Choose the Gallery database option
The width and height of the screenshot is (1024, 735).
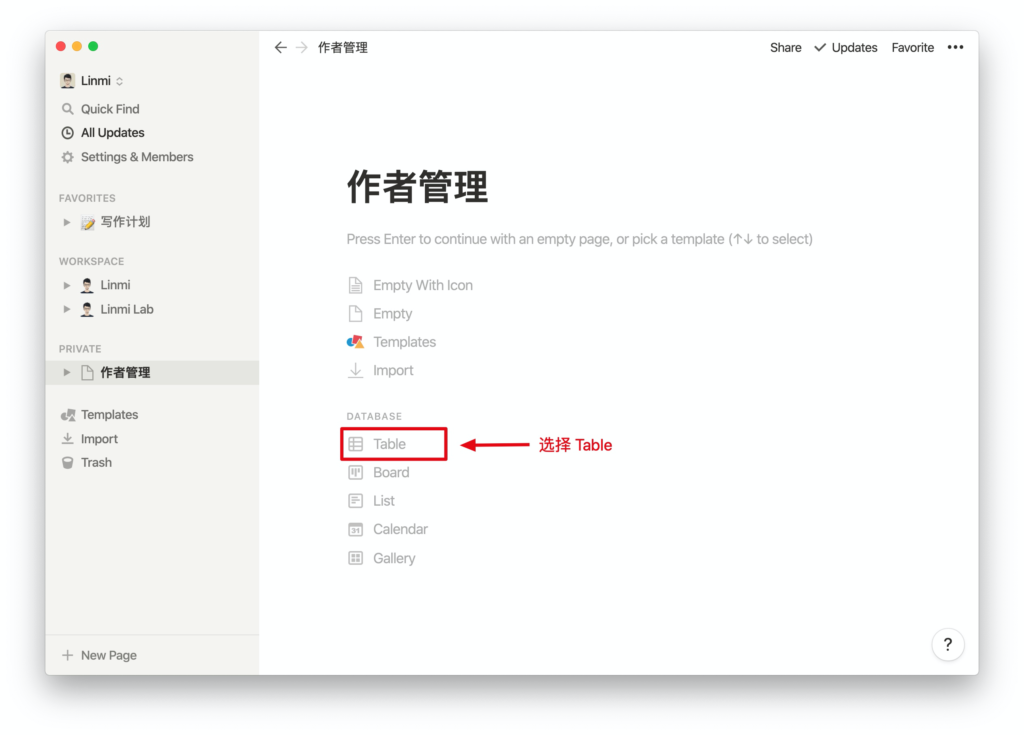394,558
